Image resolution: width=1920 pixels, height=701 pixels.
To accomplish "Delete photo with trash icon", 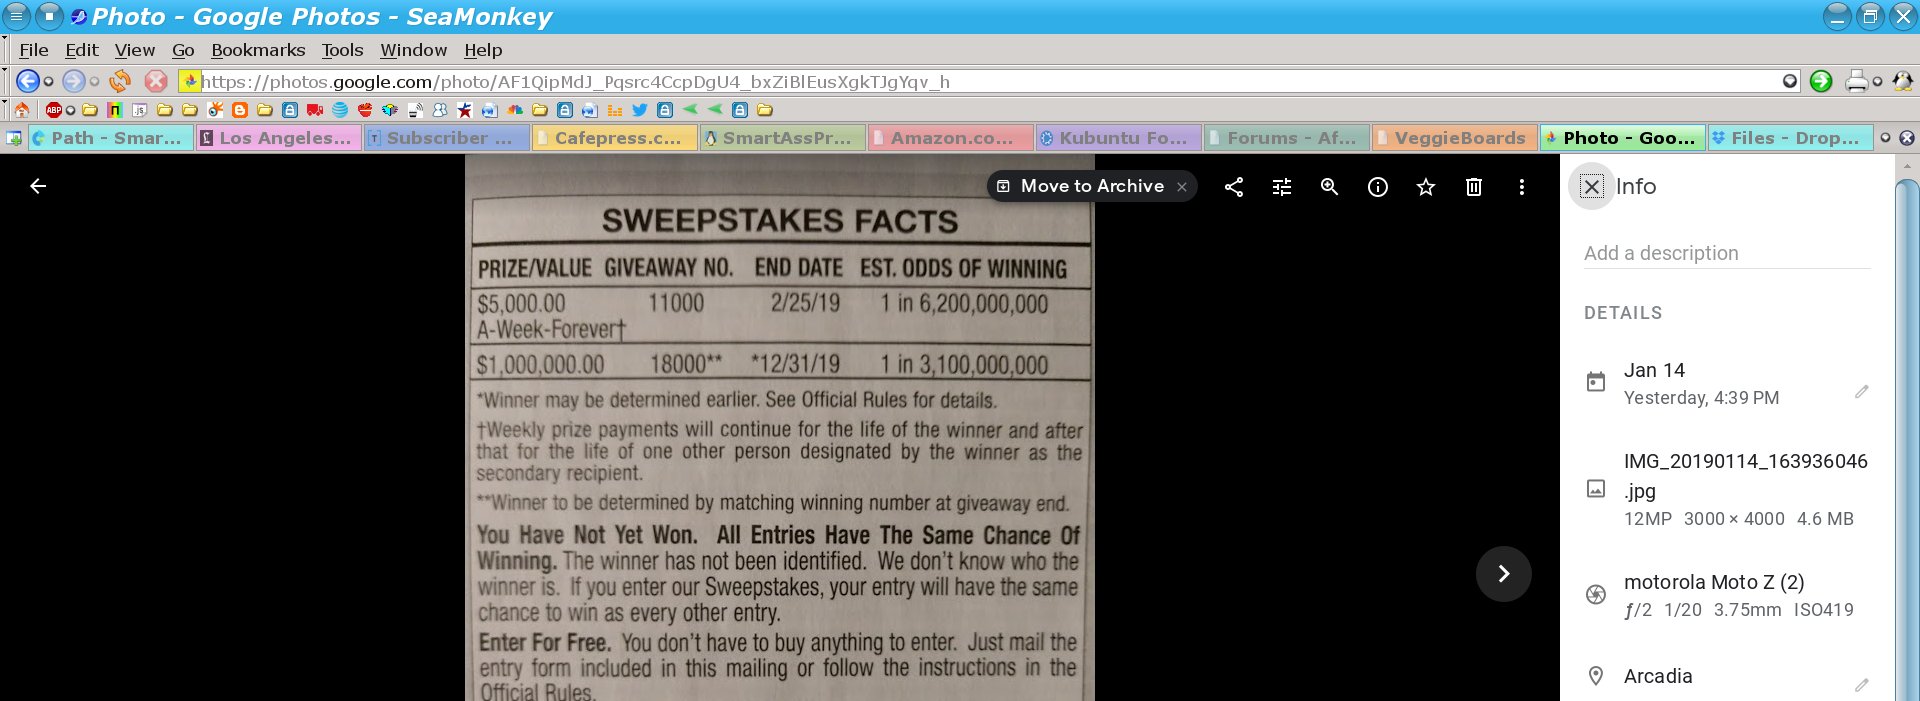I will click(1474, 187).
